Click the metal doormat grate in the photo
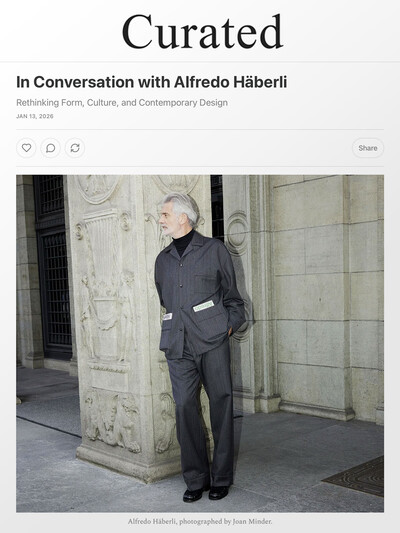The image size is (400, 533). tap(355, 476)
